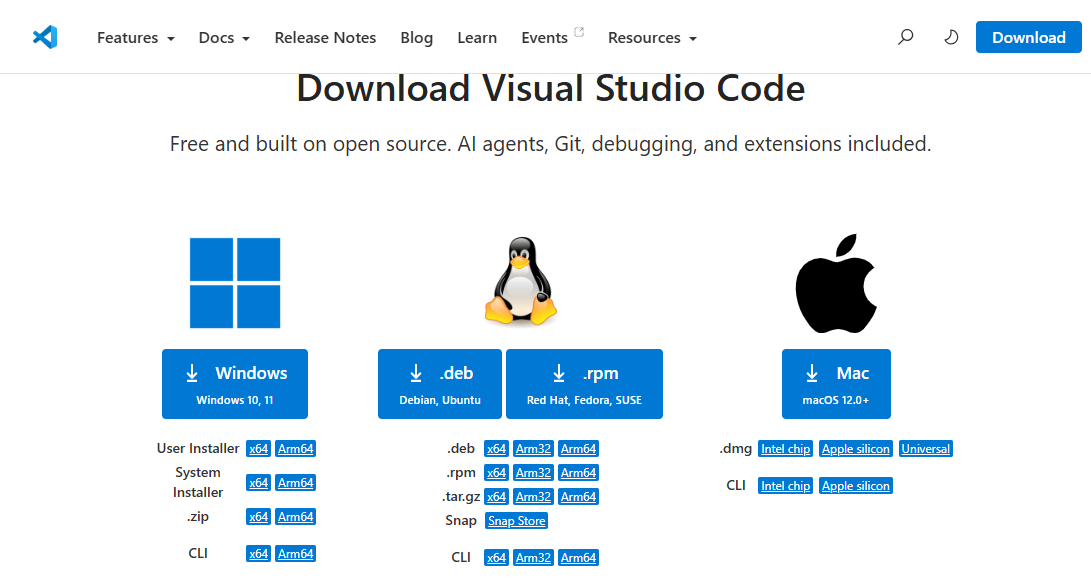Select Universal Mac .dmg build
This screenshot has height=587, width=1091.
925,449
